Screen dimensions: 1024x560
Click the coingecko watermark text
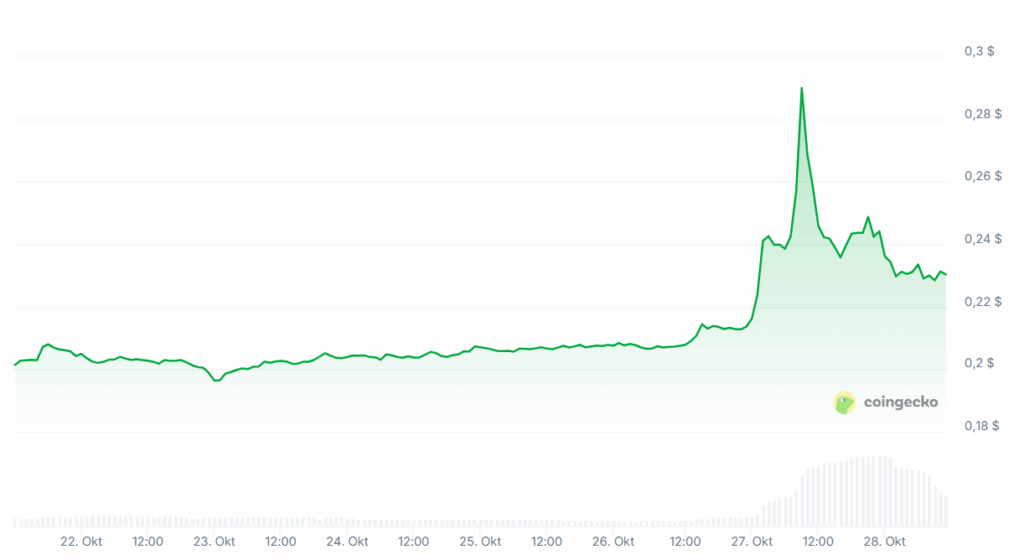[x=900, y=403]
